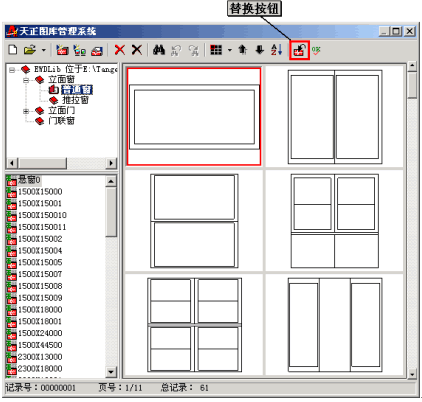Click the tree panel horizontal scrollbar thumb
This screenshot has width=422, height=402.
(x=42, y=163)
